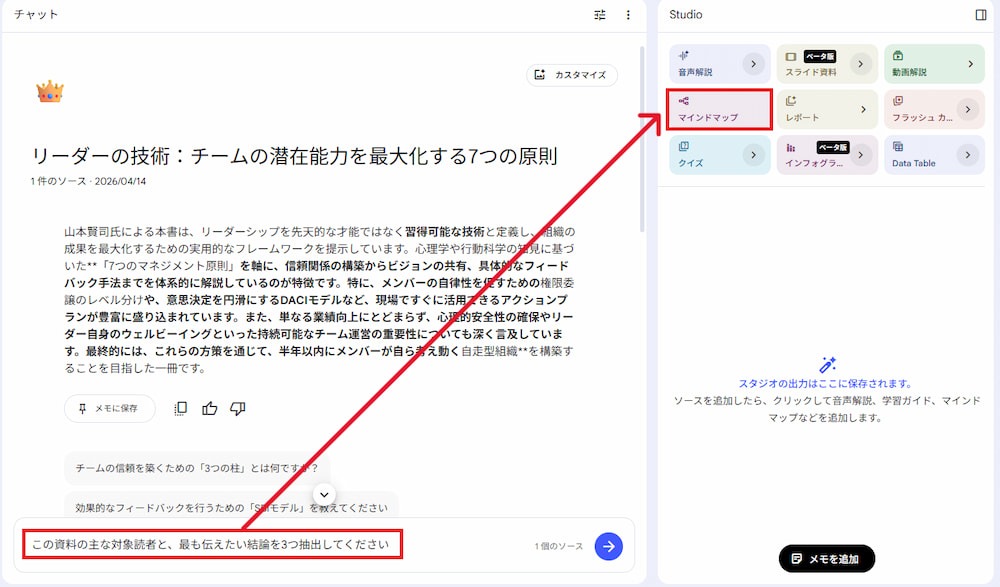This screenshot has height=587, width=1000.
Task: Create スライド資料 slide deck
Action: pos(827,64)
